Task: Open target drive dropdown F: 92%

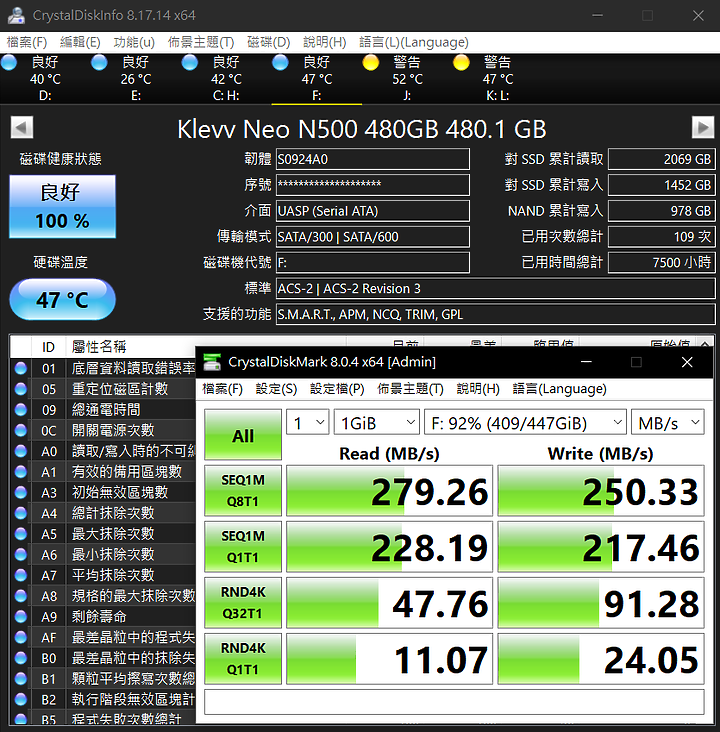Action: point(525,422)
